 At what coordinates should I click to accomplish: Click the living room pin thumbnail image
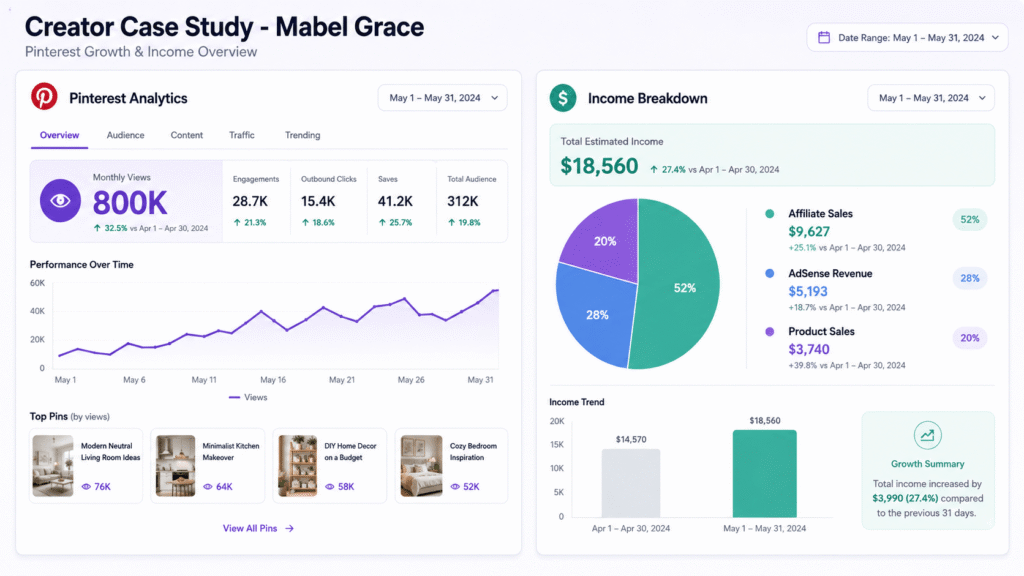(x=53, y=466)
